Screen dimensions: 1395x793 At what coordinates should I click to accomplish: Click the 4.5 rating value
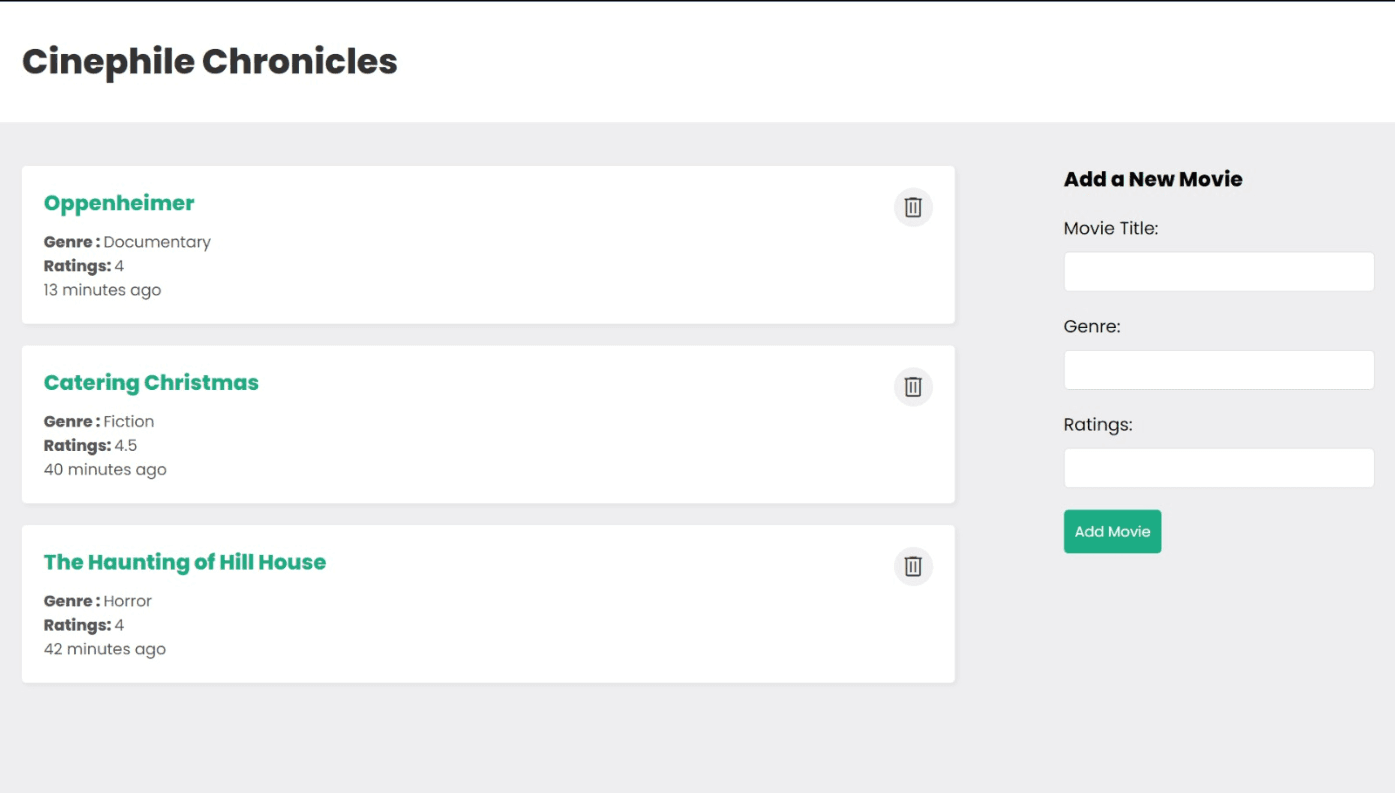(126, 445)
